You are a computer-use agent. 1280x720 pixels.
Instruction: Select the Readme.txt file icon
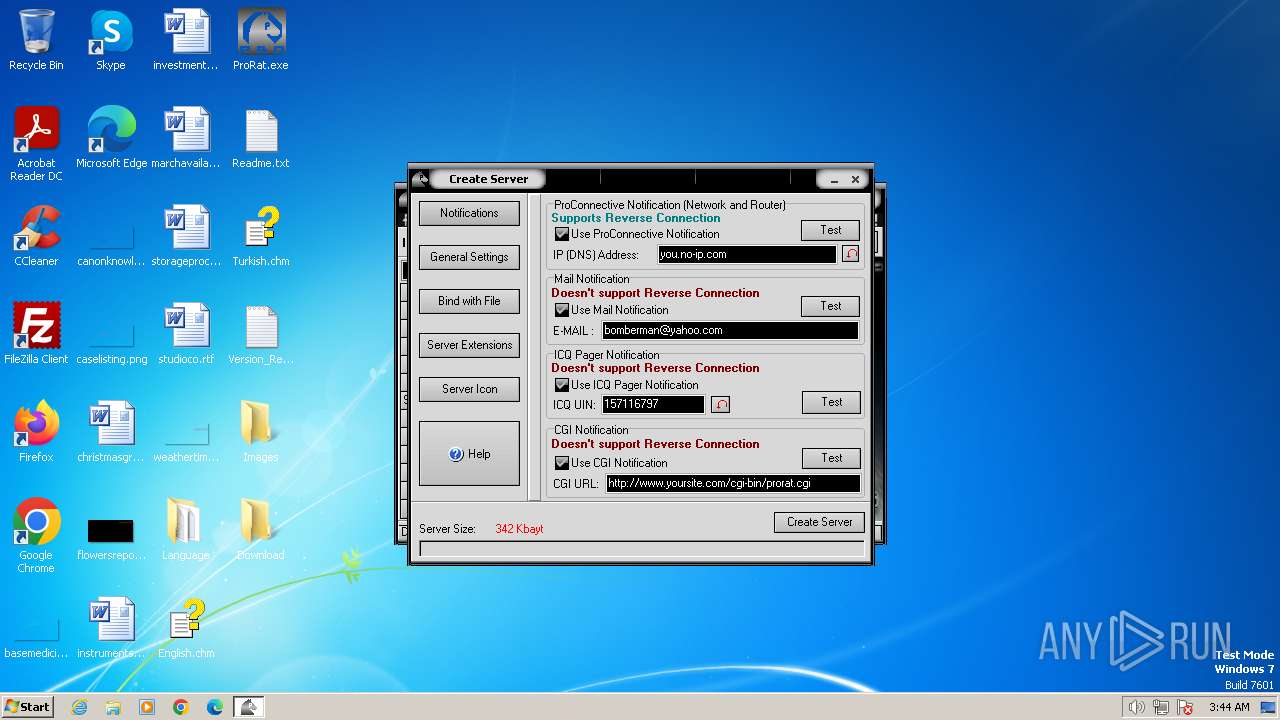(x=261, y=138)
